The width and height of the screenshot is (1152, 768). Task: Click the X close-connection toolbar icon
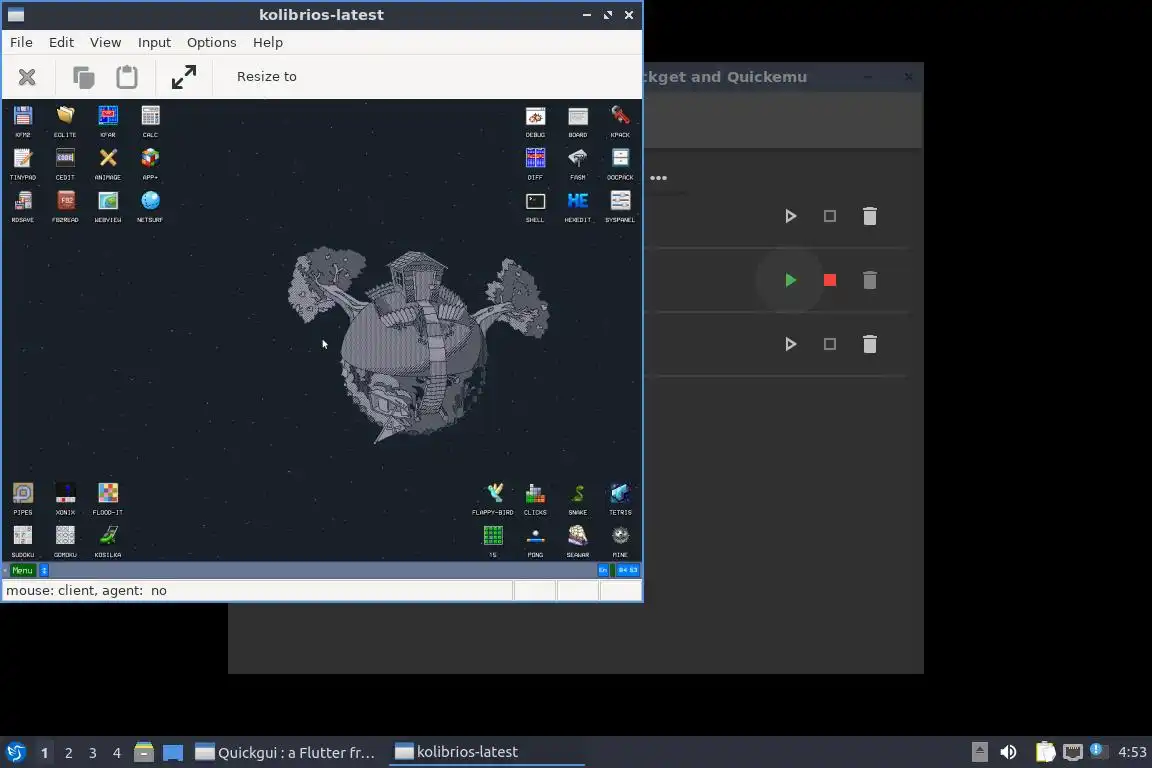click(x=27, y=77)
